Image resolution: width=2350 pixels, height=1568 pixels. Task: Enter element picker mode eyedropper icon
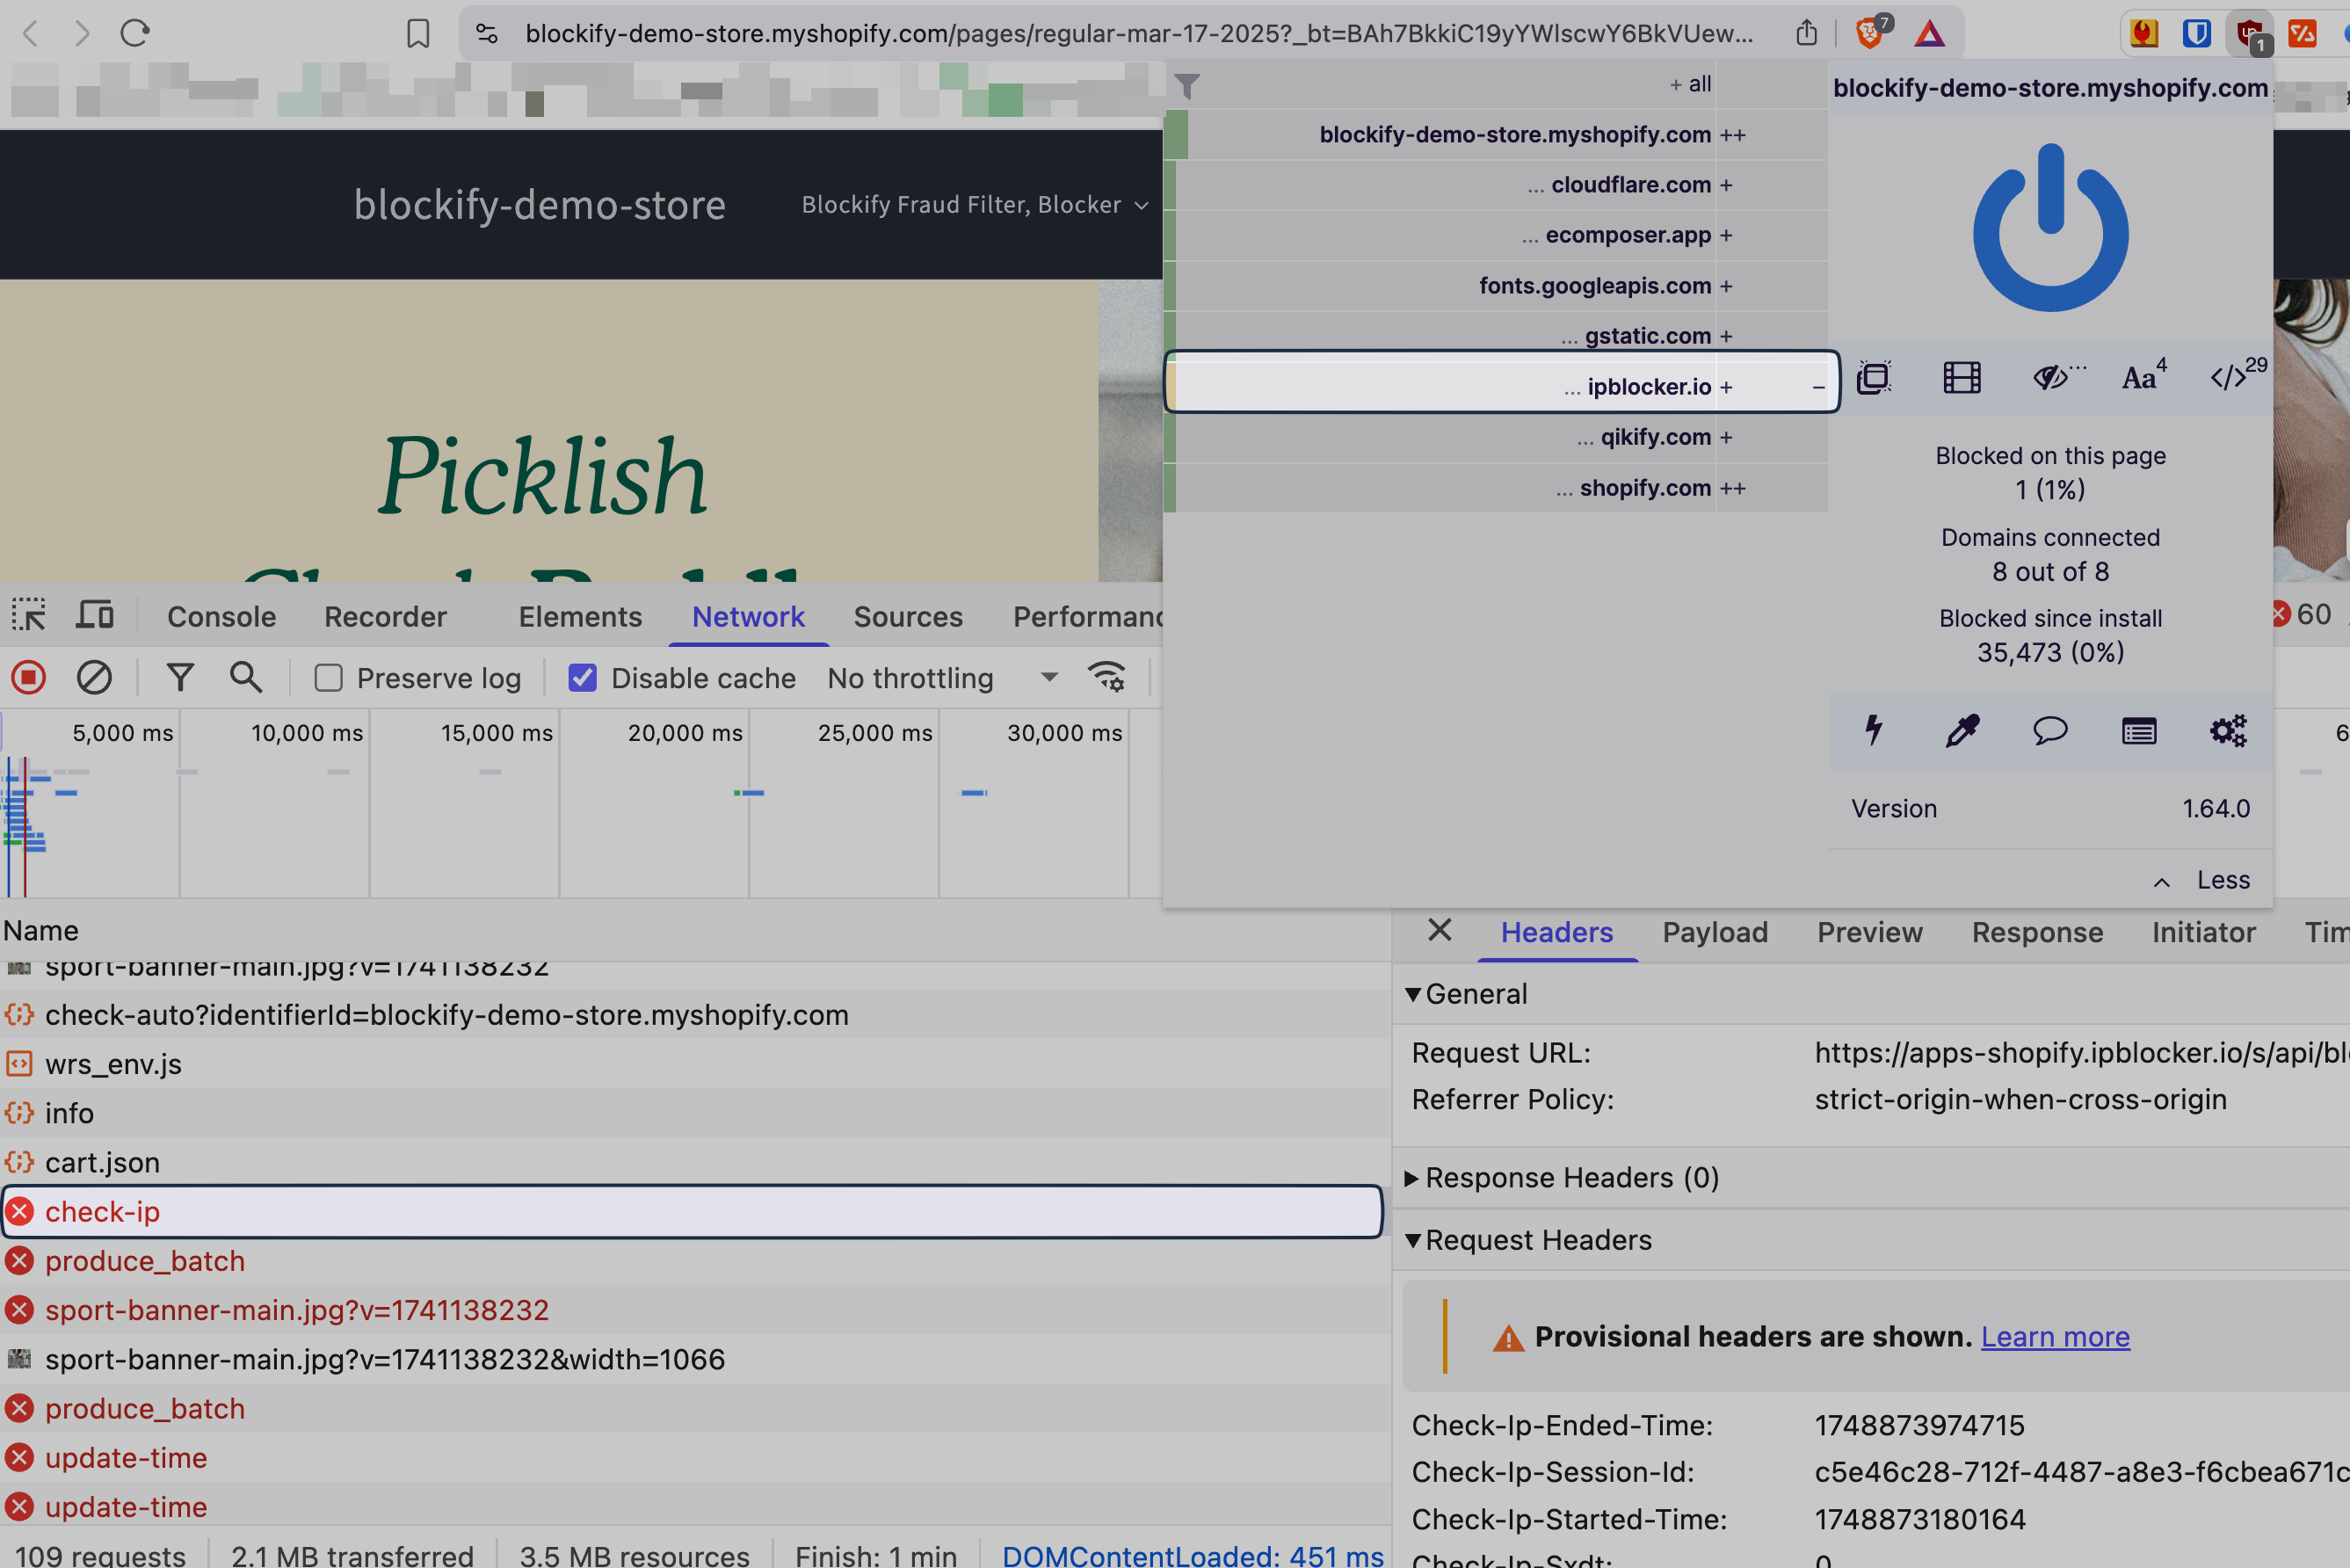(1962, 730)
